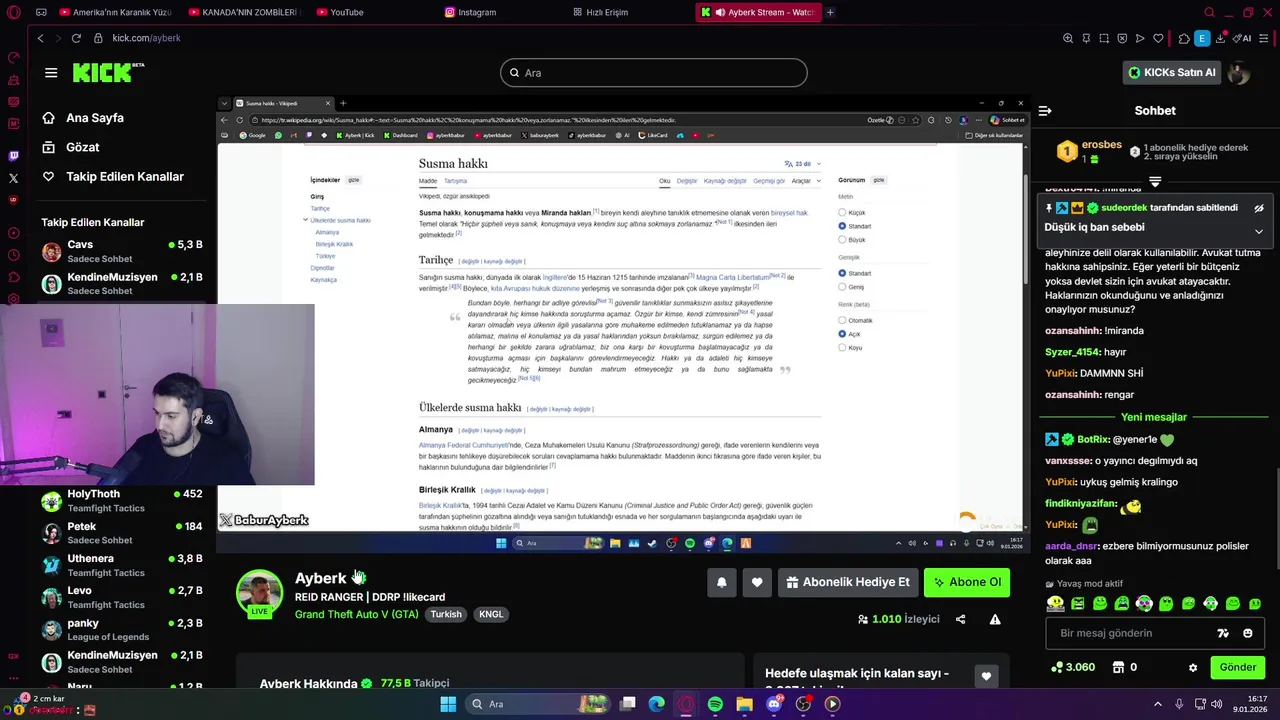View channel points balance 3.060
The width and height of the screenshot is (1280, 720).
[1072, 667]
